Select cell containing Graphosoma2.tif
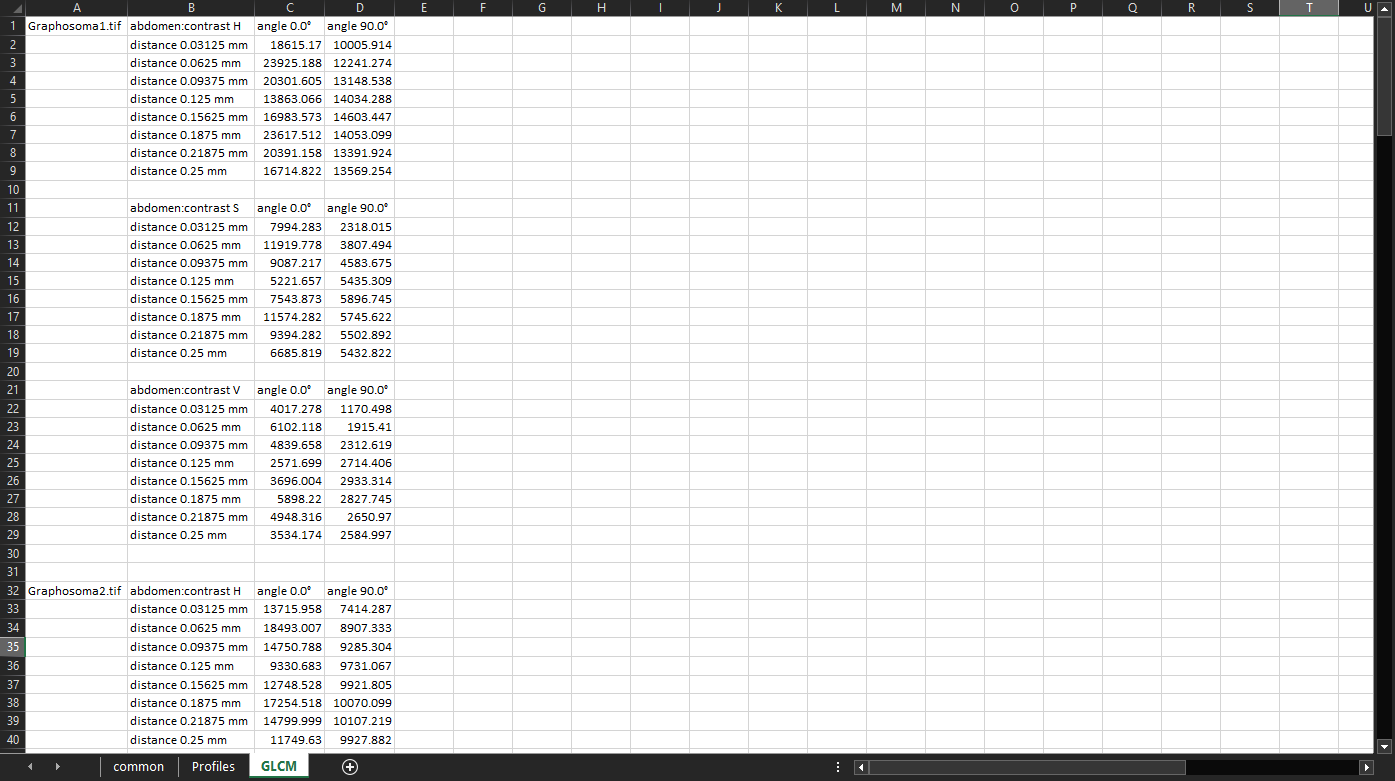The width and height of the screenshot is (1395, 781). pyautogui.click(x=76, y=591)
